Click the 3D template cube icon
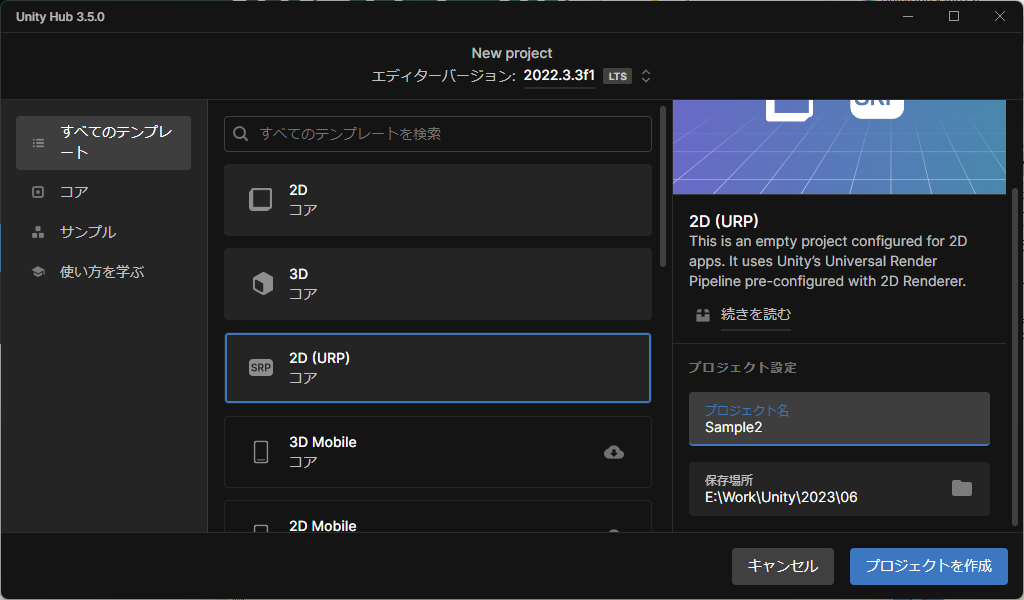 [263, 284]
